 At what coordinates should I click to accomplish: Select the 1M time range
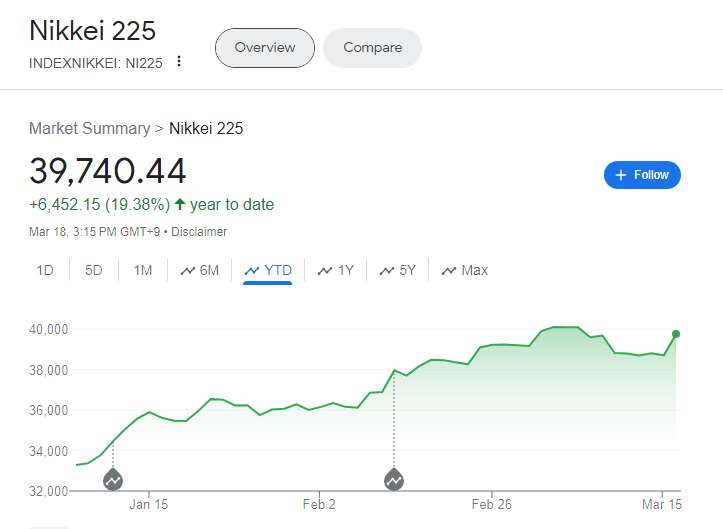[x=142, y=270]
